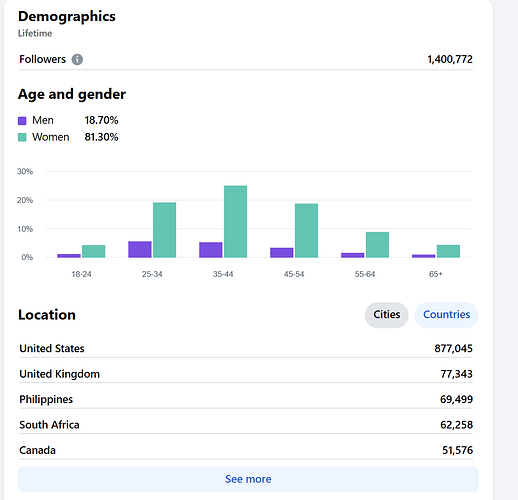Viewport: 518px width, 500px height.
Task: Click the purple Men legend swatch
Action: tap(22, 121)
